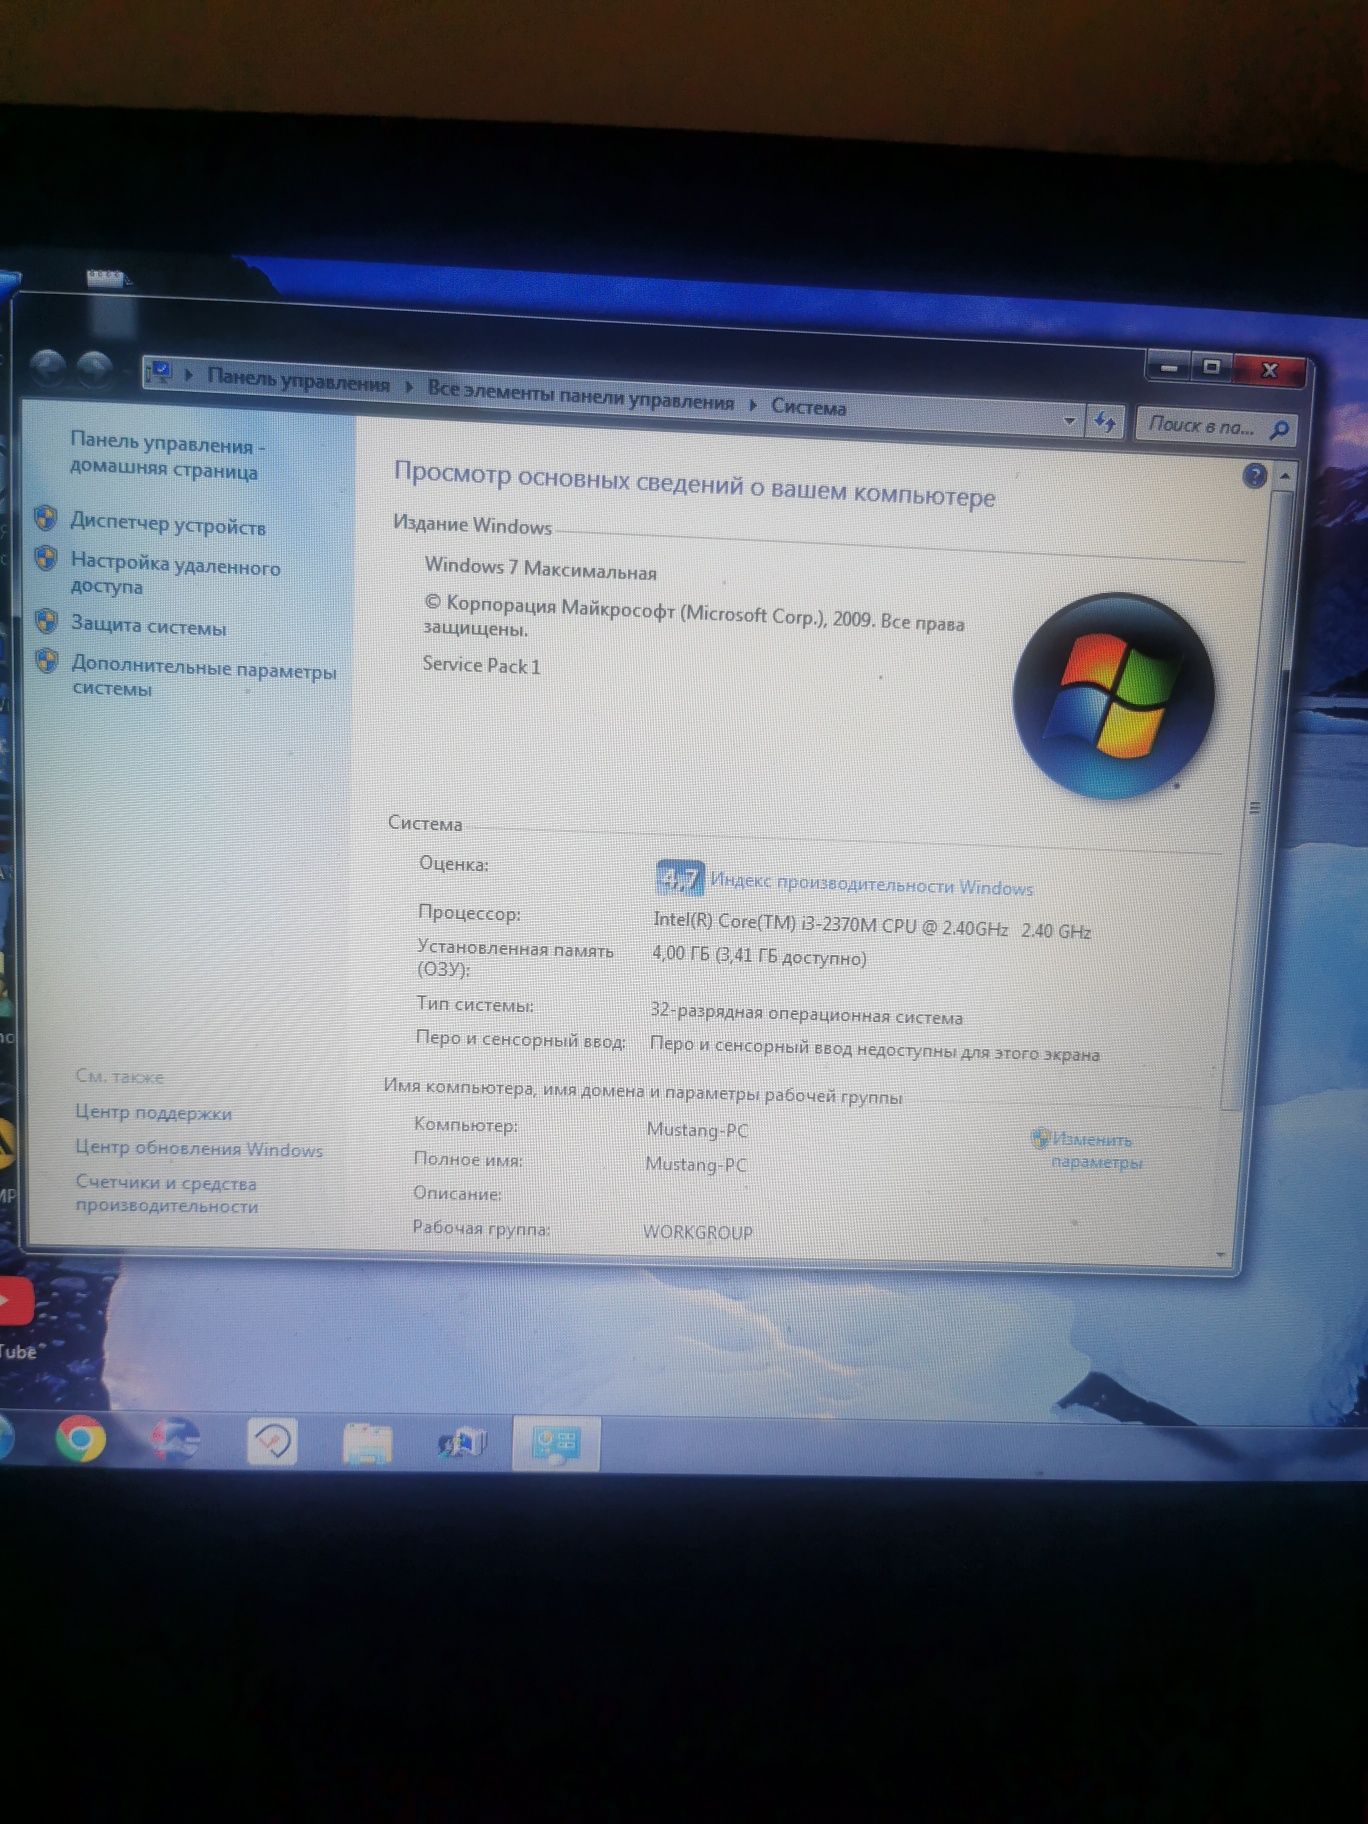Viewport: 1368px width, 1824px height.
Task: Click the Service Pack 1 text
Action: (x=481, y=665)
